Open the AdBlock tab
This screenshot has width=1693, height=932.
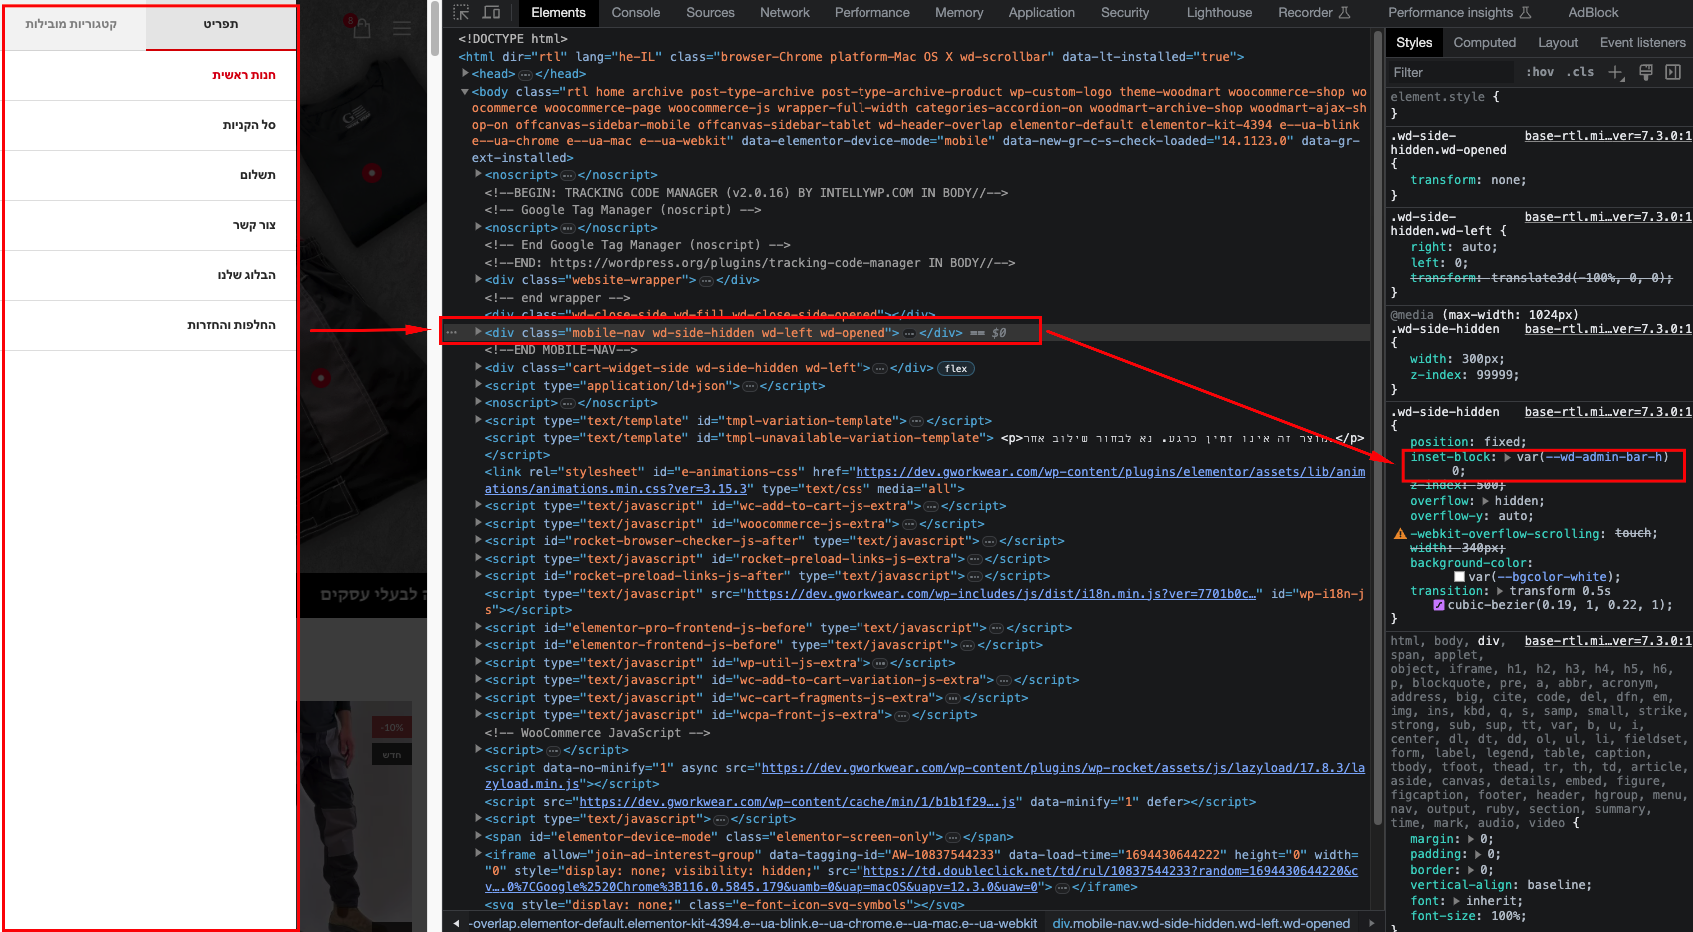1593,12
